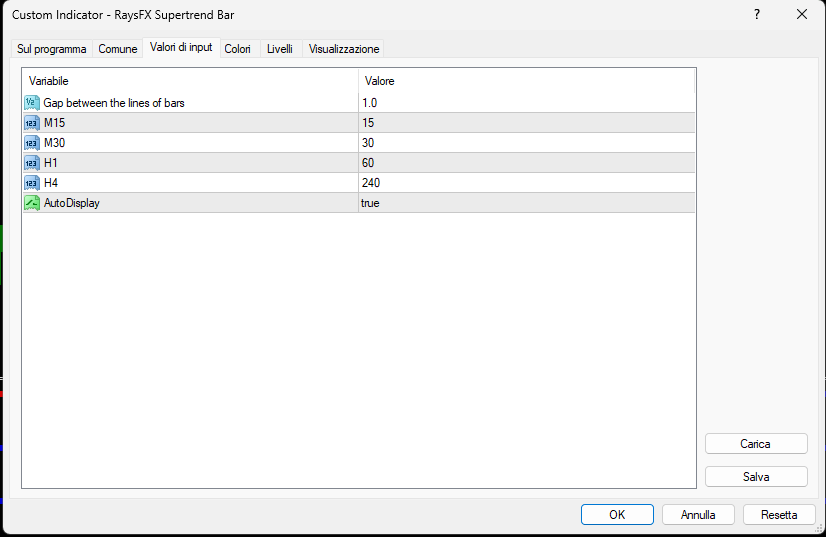This screenshot has height=537, width=826.
Task: Click the integer icon next to M30
Action: [32, 143]
